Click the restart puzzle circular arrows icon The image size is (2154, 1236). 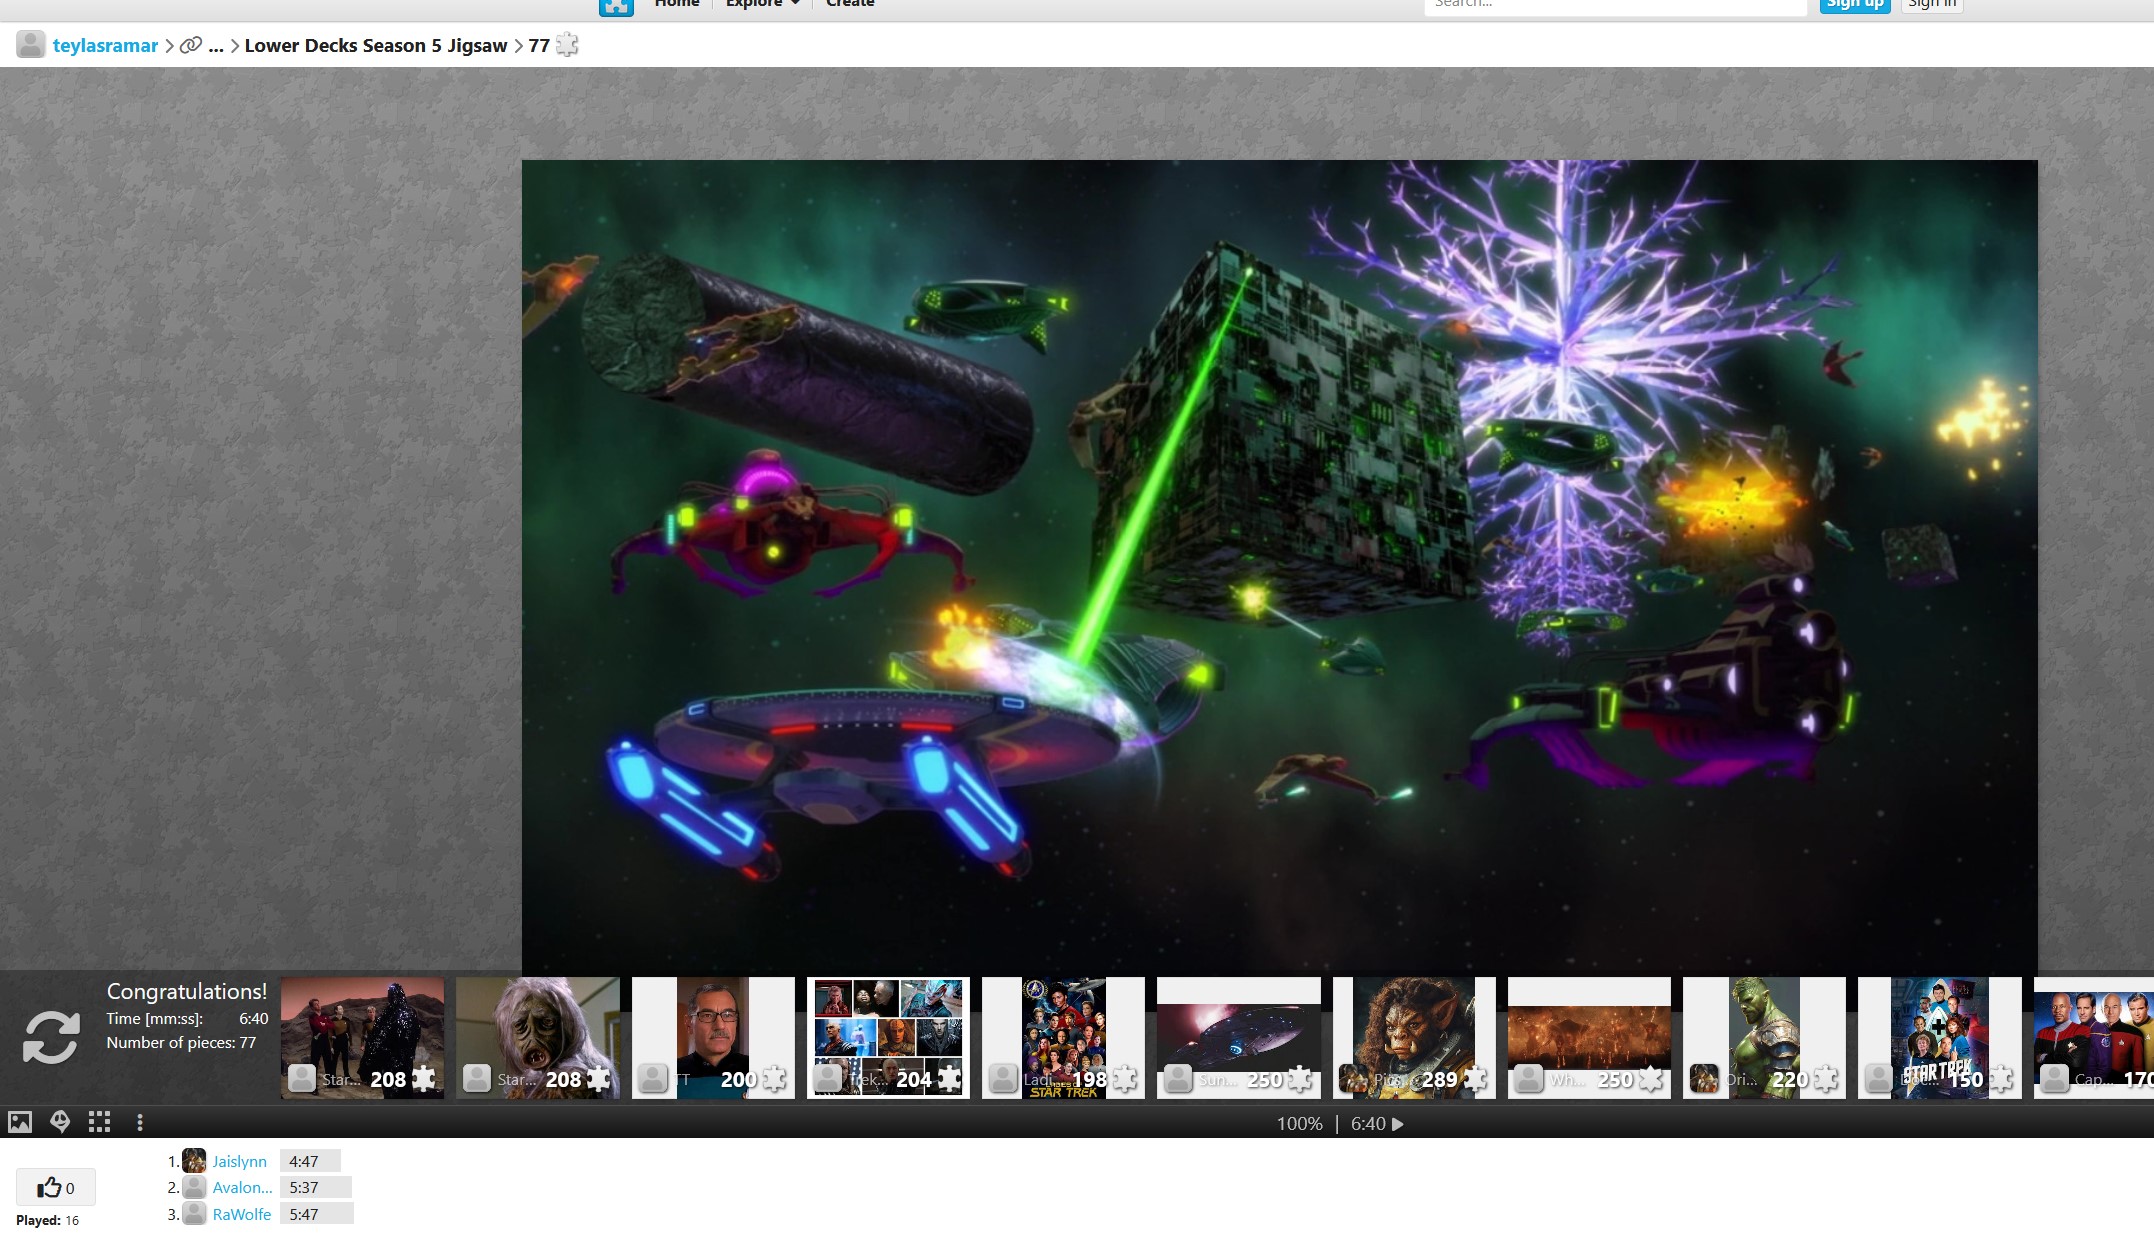coord(51,1036)
